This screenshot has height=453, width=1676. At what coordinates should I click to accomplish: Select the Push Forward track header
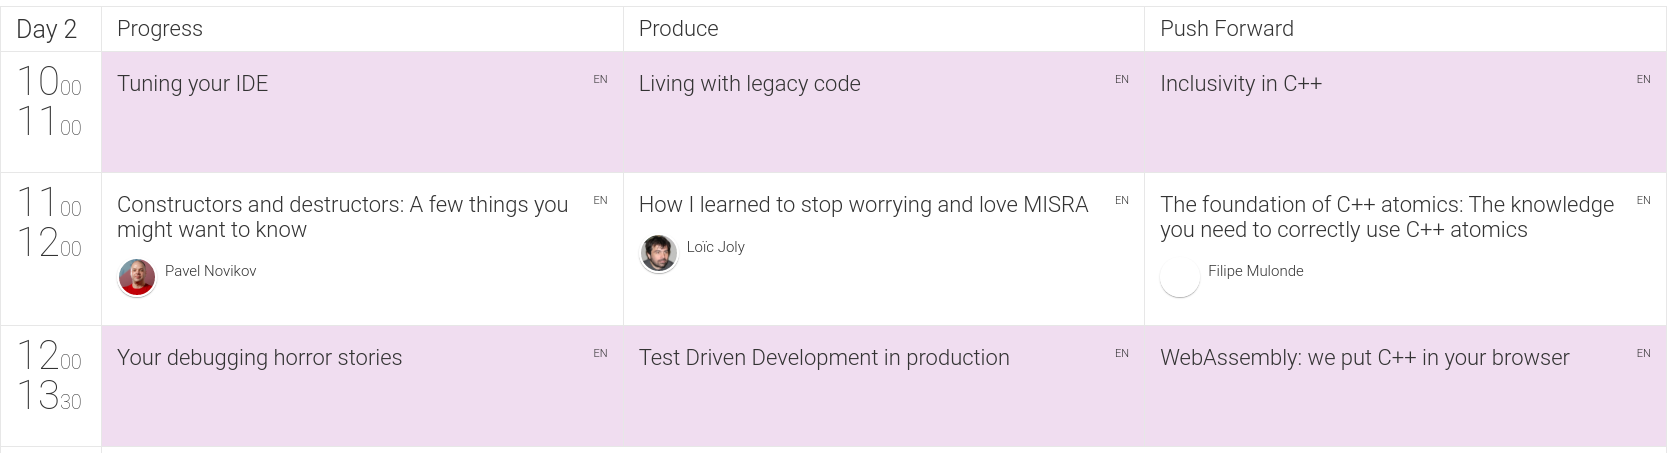tap(1226, 29)
